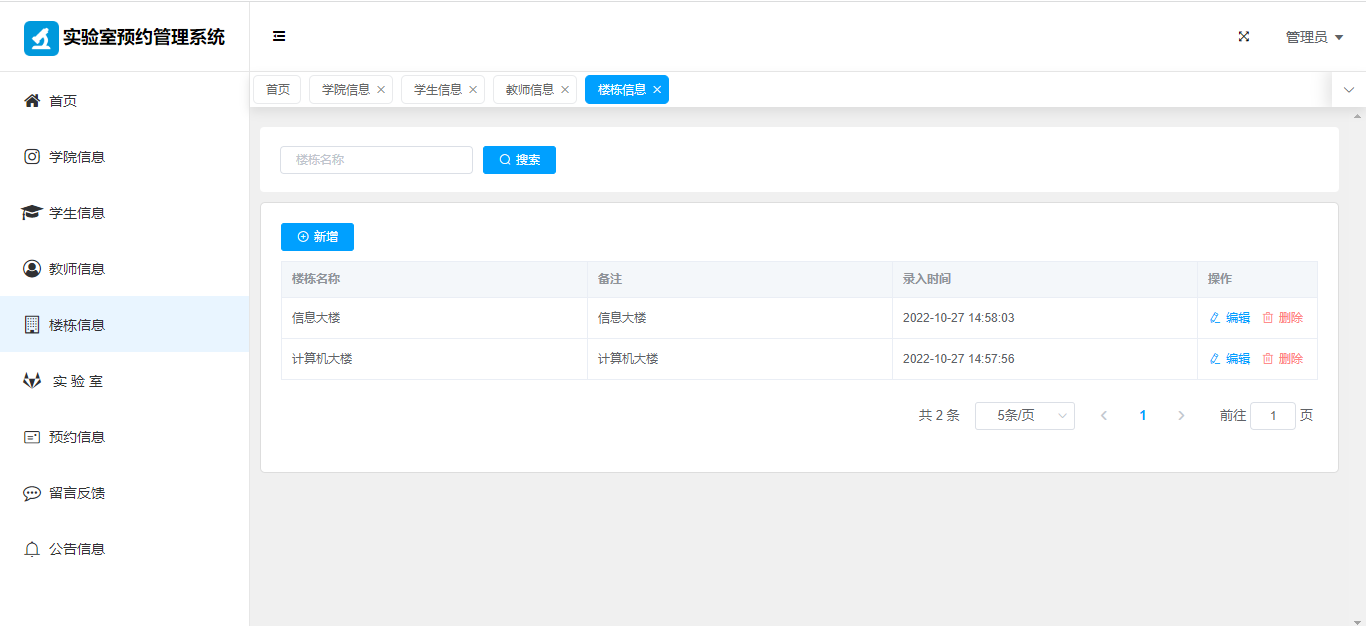Click the microscope logo icon
This screenshot has width=1366, height=626.
tap(41, 38)
